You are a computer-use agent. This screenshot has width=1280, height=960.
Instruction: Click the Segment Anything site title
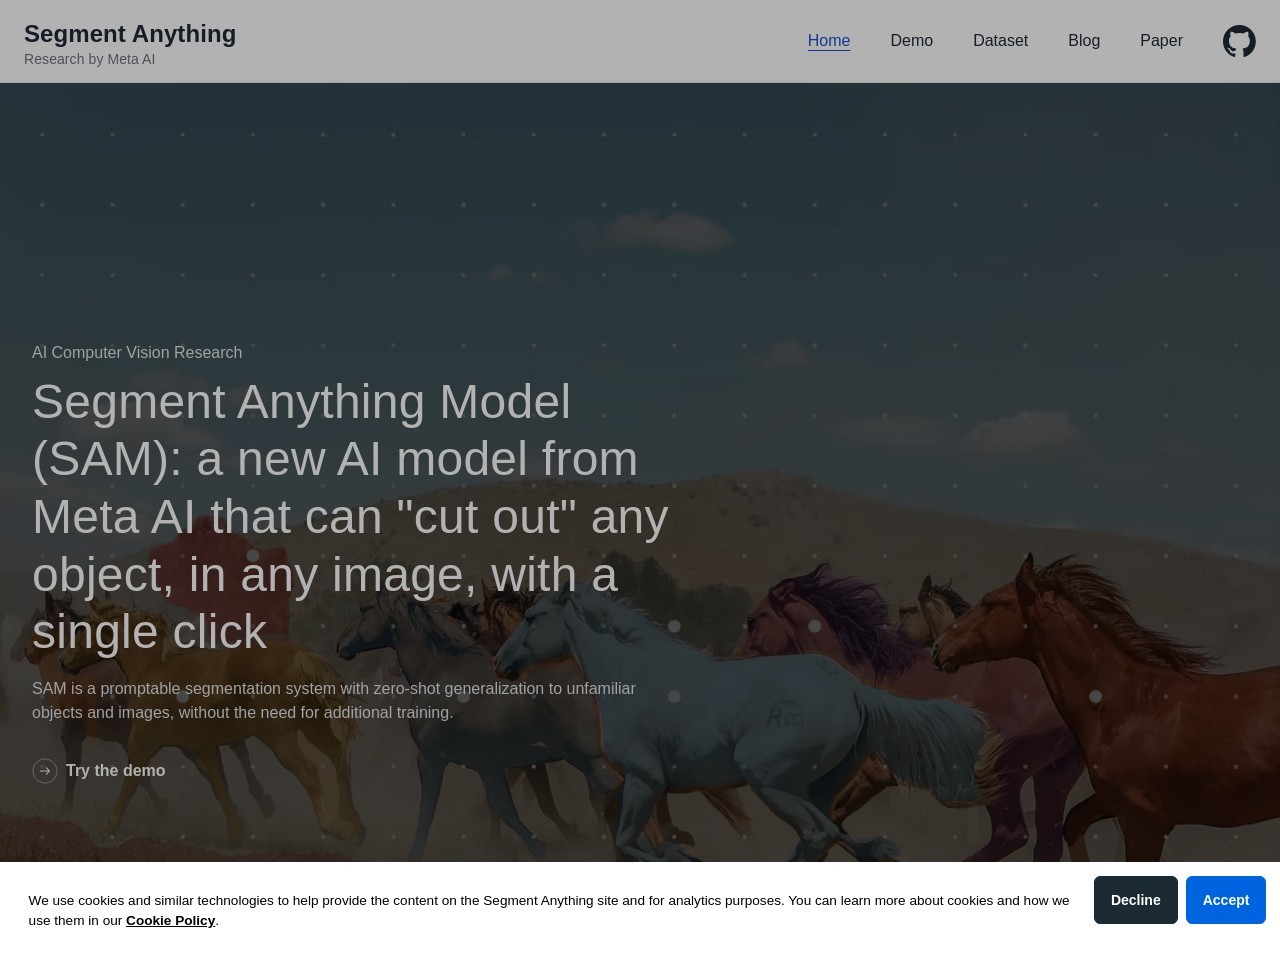point(130,34)
